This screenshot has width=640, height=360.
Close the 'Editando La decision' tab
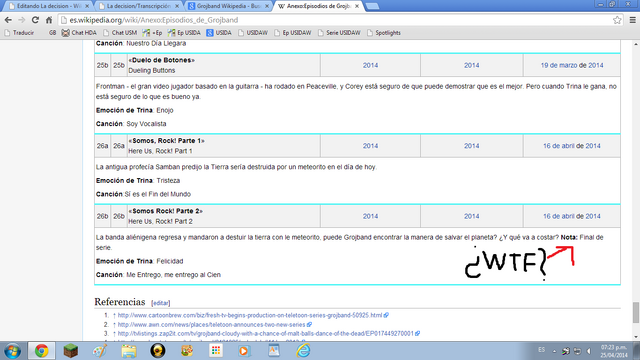87,6
